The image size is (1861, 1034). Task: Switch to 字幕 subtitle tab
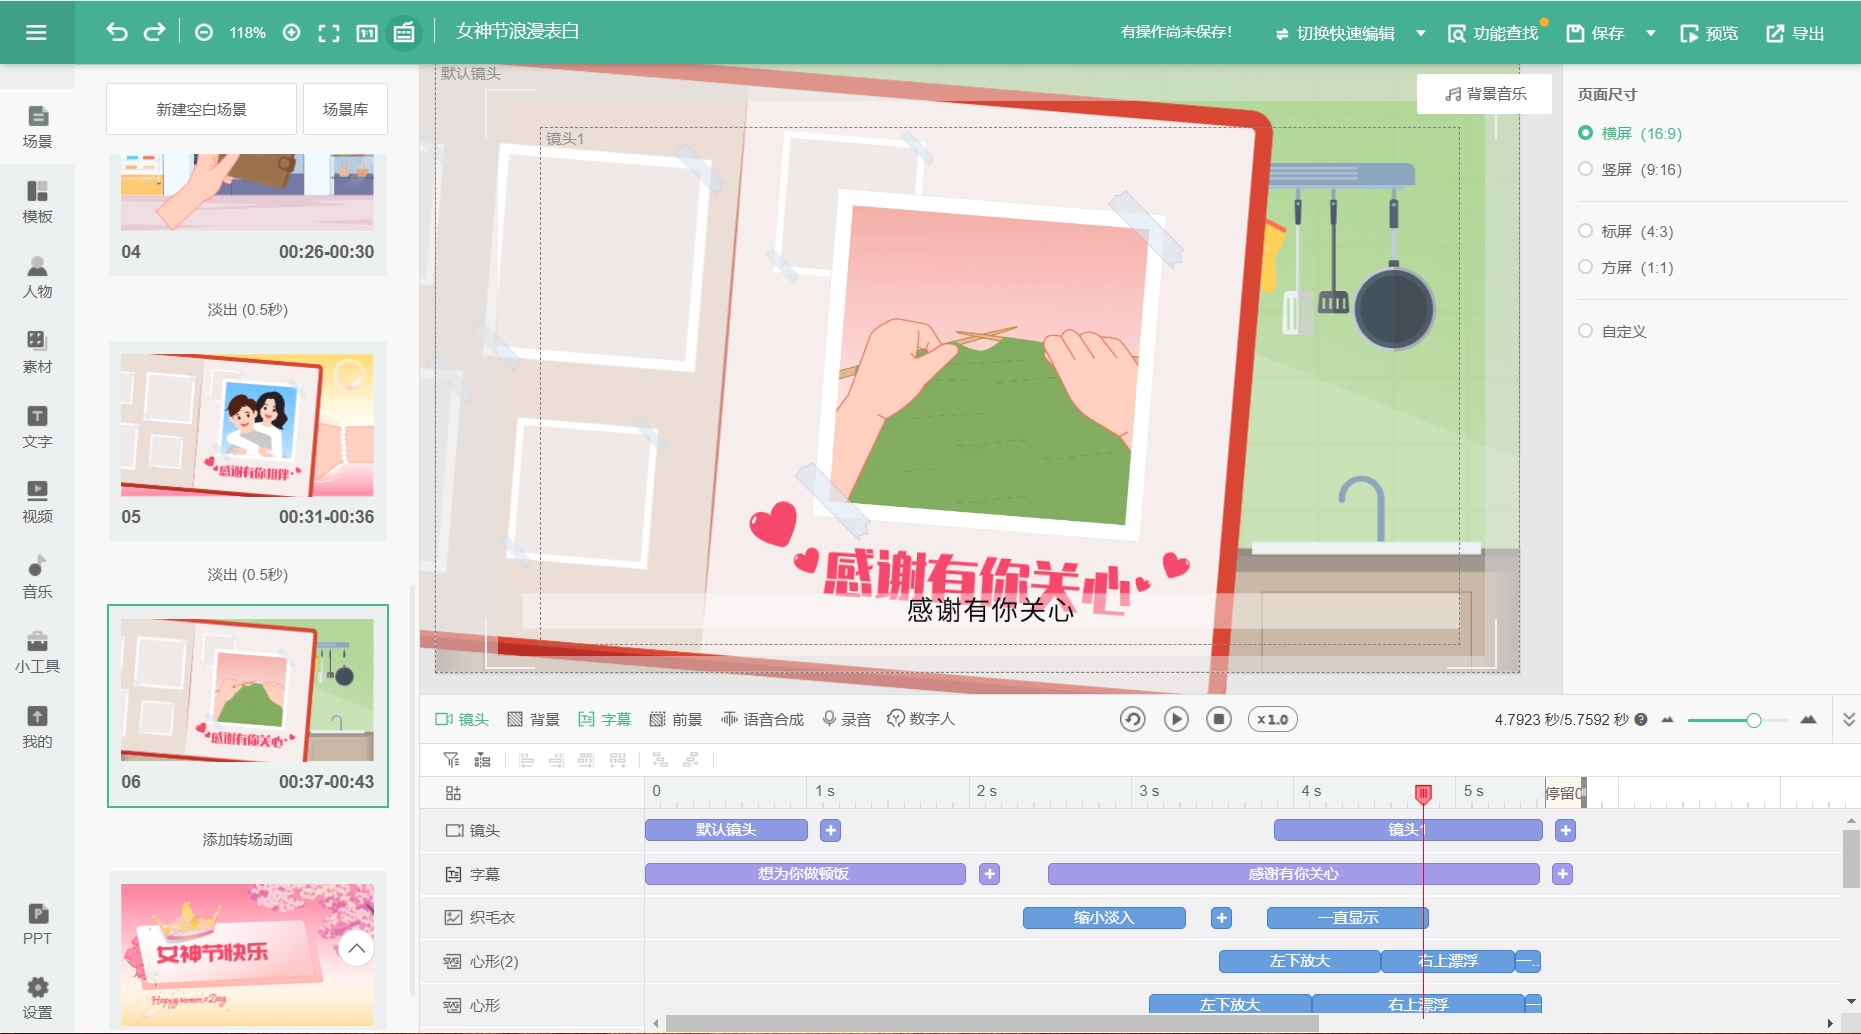[x=605, y=719]
